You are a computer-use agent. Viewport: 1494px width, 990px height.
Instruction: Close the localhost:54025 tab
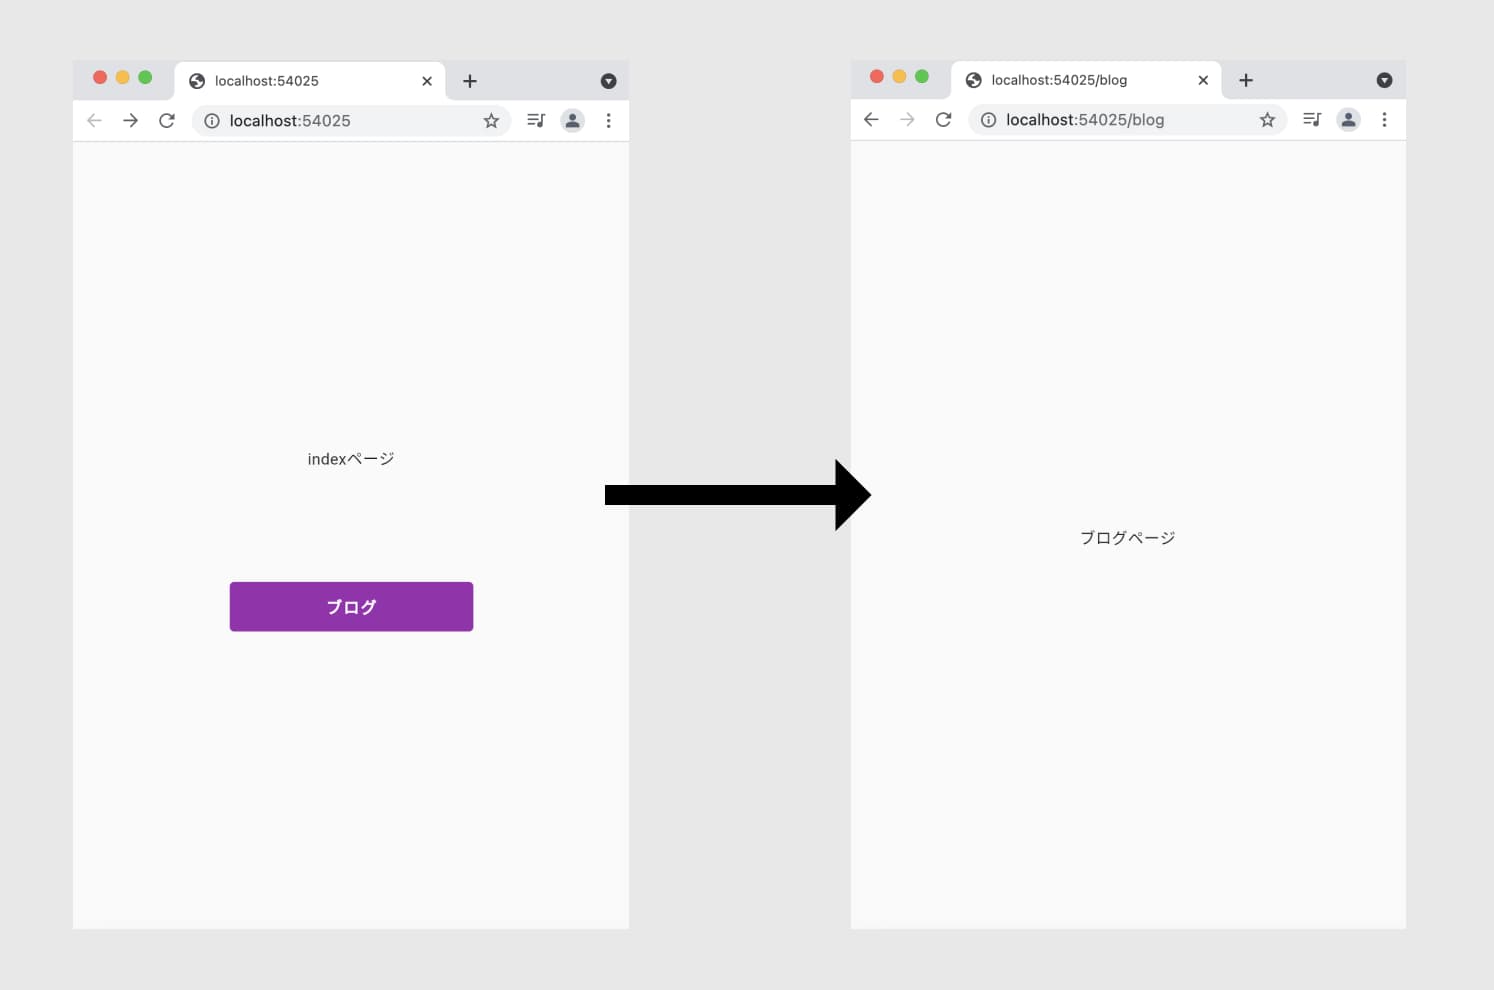coord(427,81)
